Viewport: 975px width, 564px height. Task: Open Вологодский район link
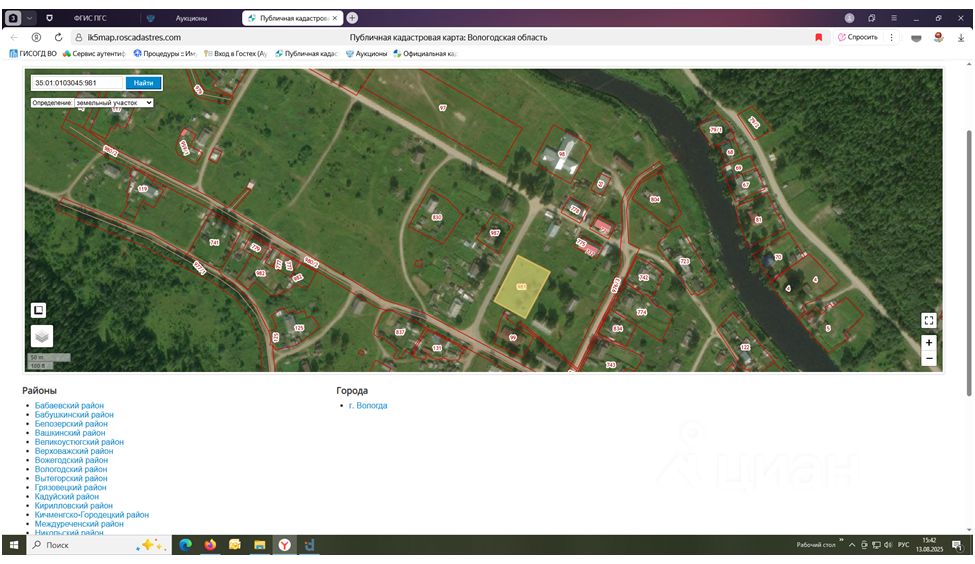coord(71,469)
